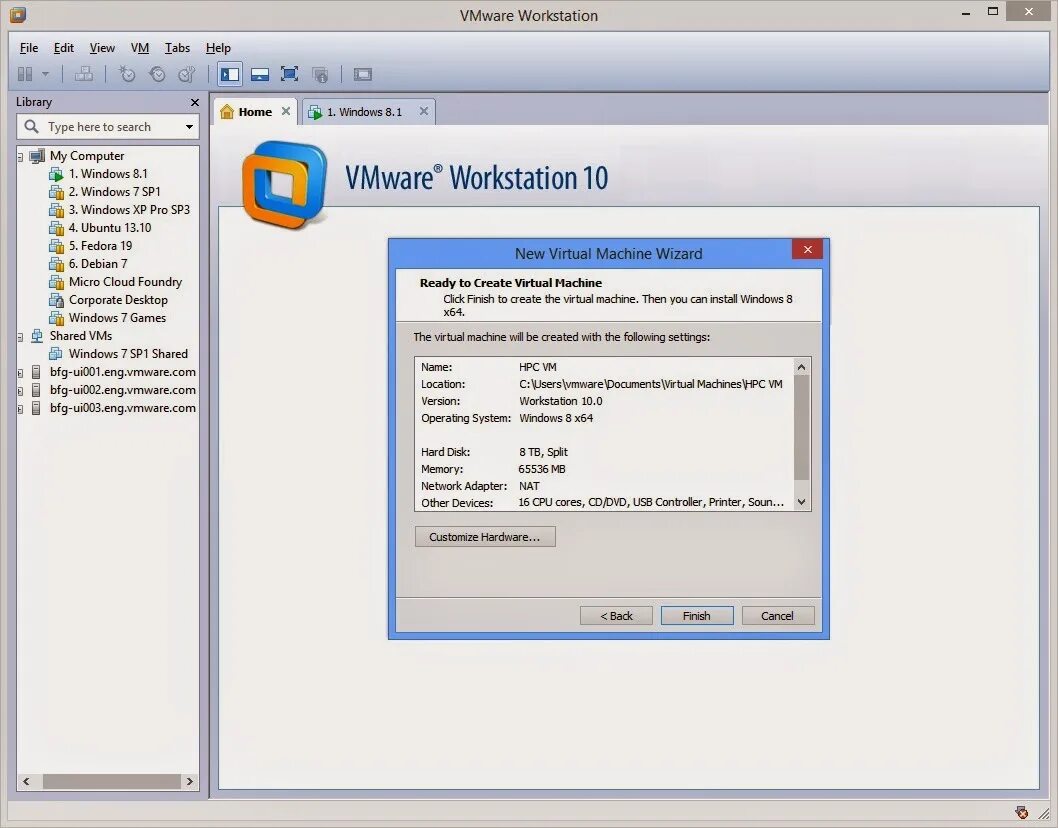
Task: Open the Edit menu
Action: click(x=63, y=48)
